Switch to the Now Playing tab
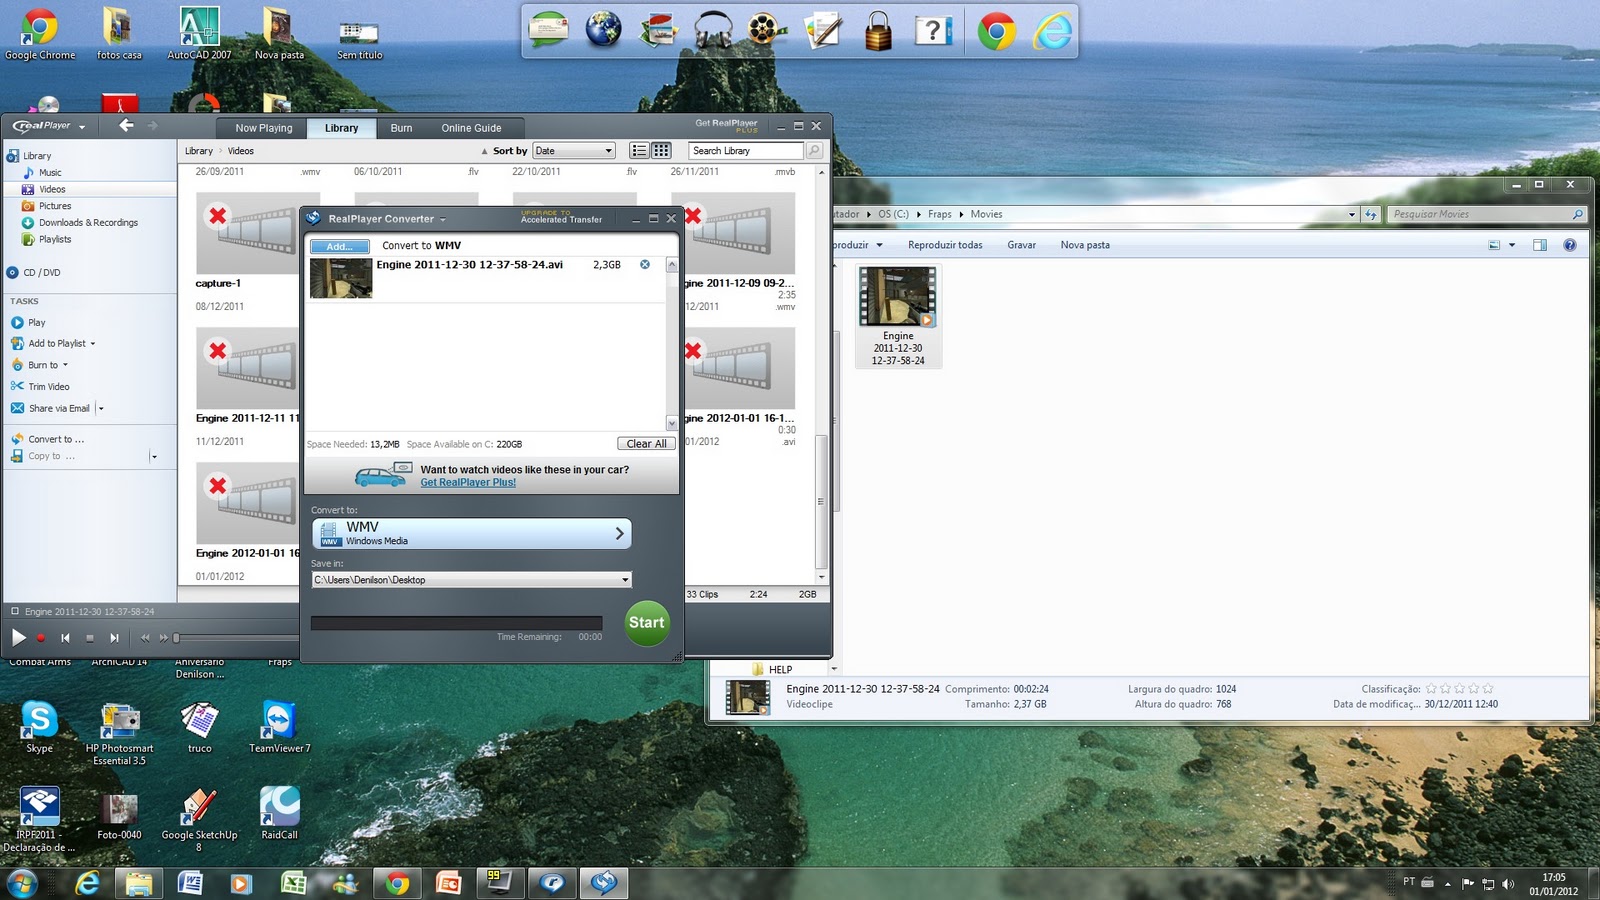 click(x=264, y=128)
